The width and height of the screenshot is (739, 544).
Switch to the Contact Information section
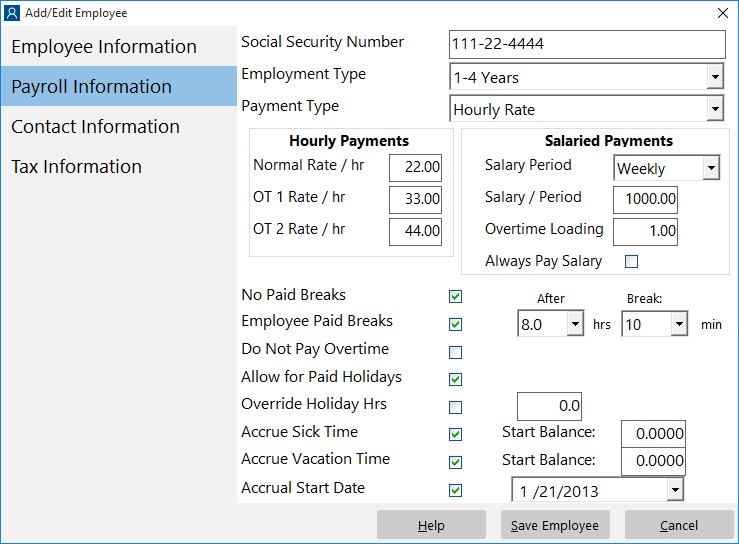point(118,126)
